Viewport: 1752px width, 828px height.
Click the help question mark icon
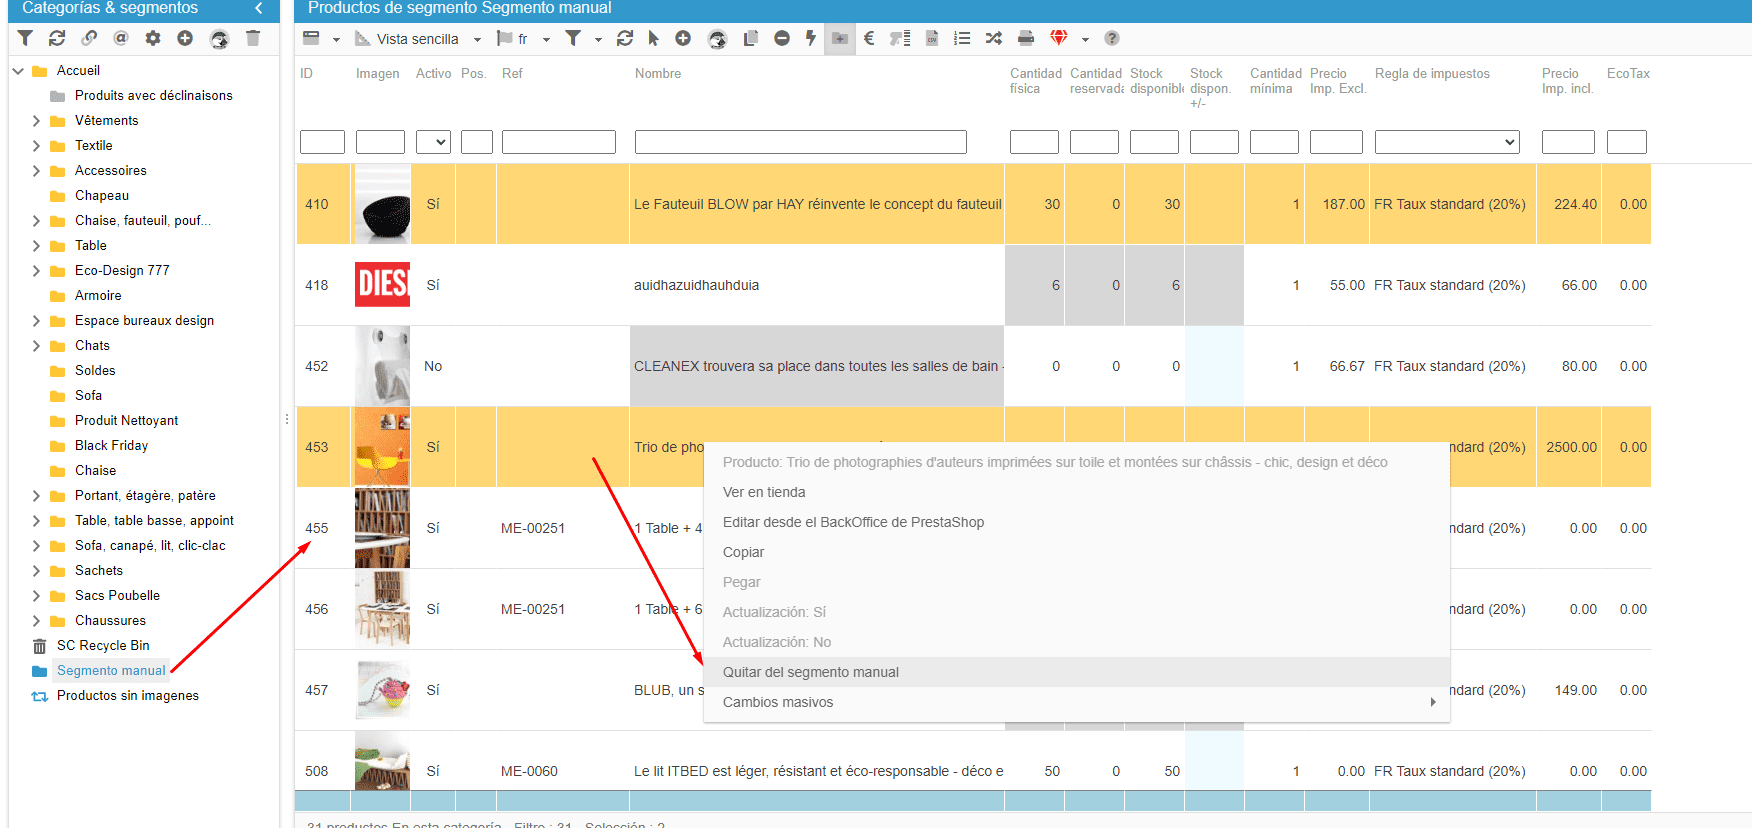click(1111, 38)
